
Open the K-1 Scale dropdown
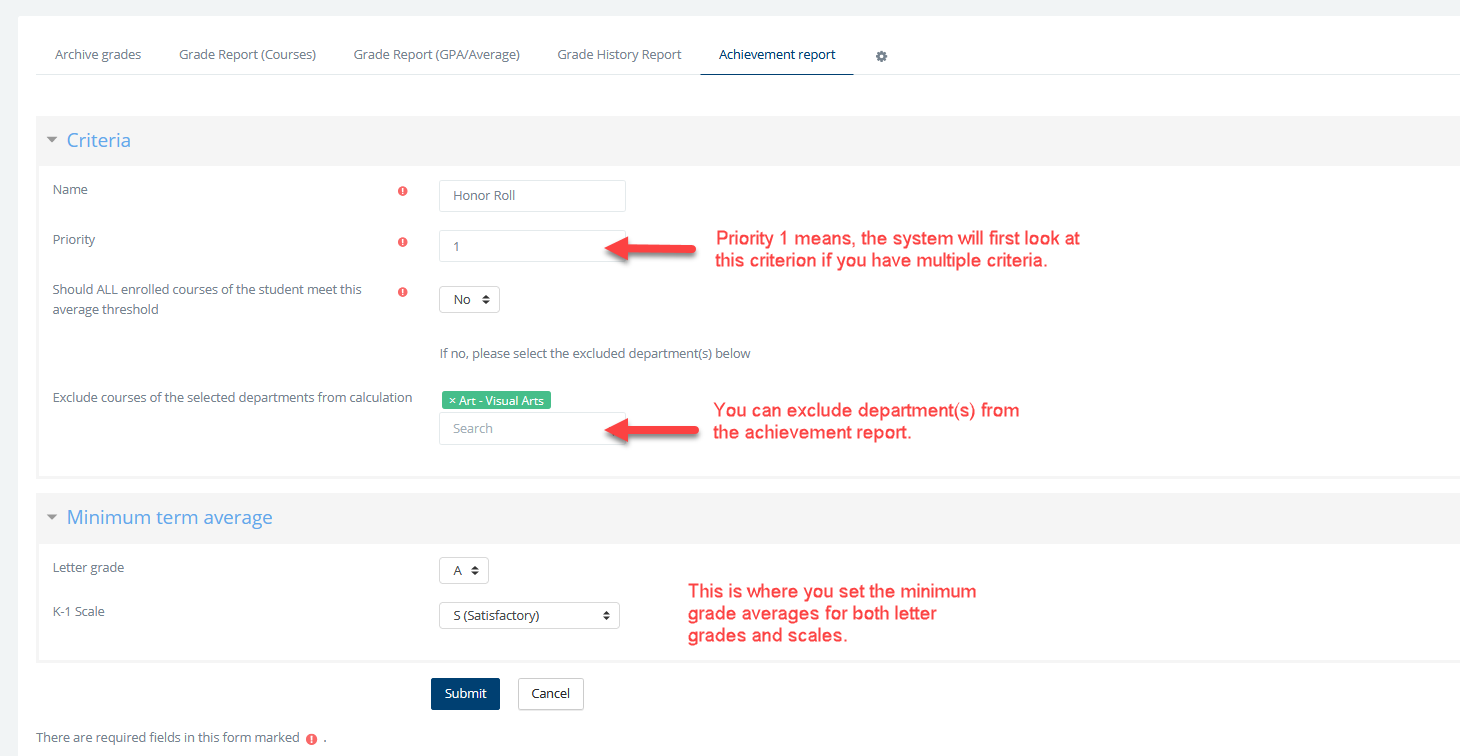(529, 615)
